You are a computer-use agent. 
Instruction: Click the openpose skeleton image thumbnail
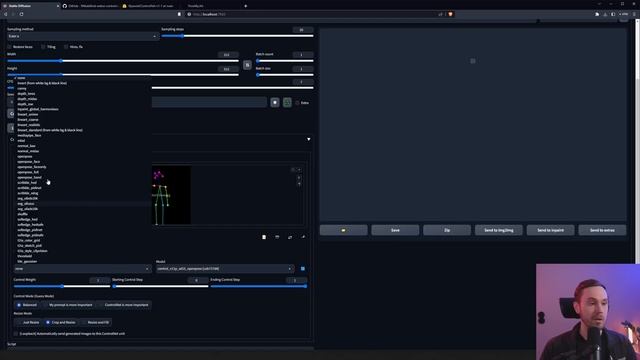click(x=171, y=195)
